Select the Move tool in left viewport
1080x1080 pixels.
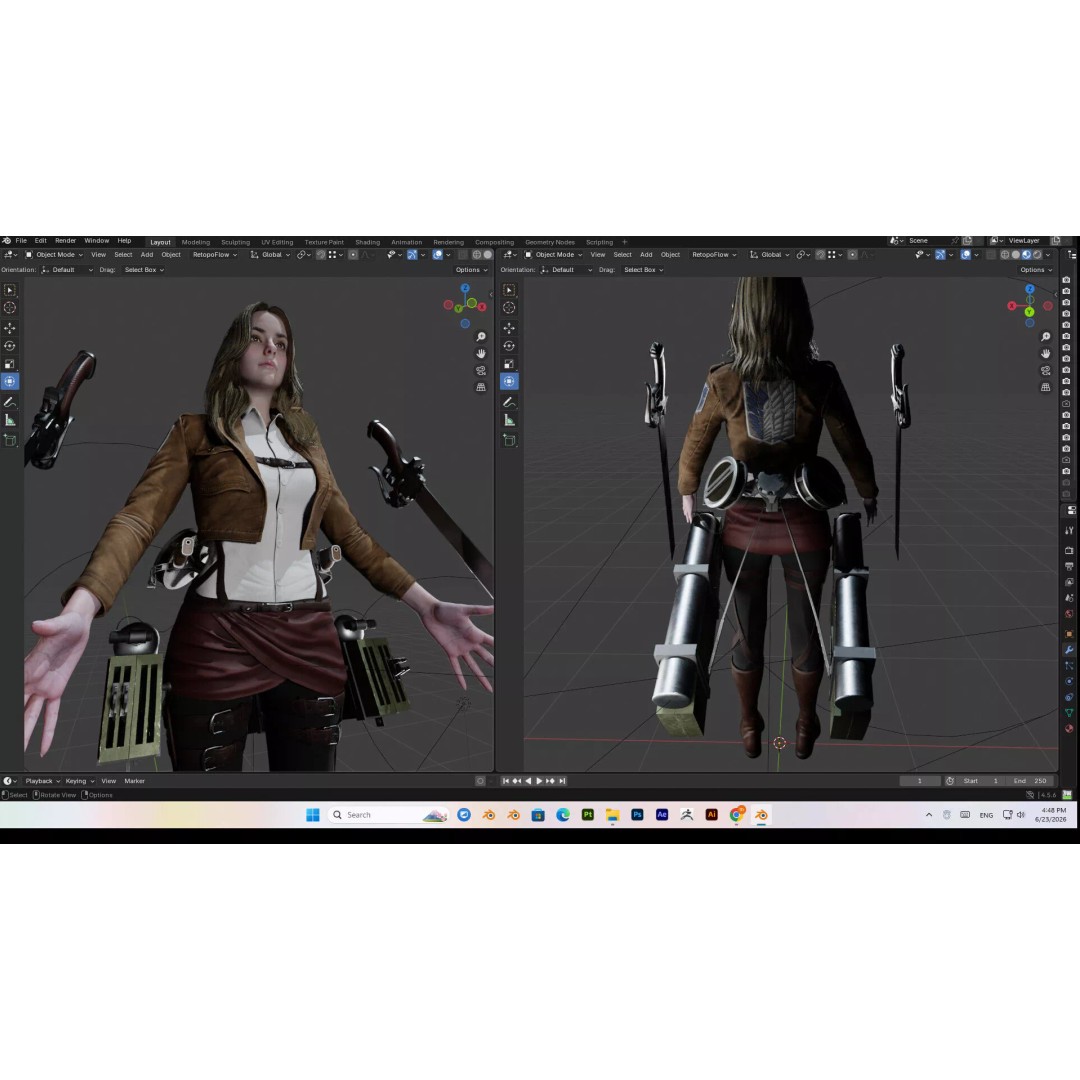10,329
